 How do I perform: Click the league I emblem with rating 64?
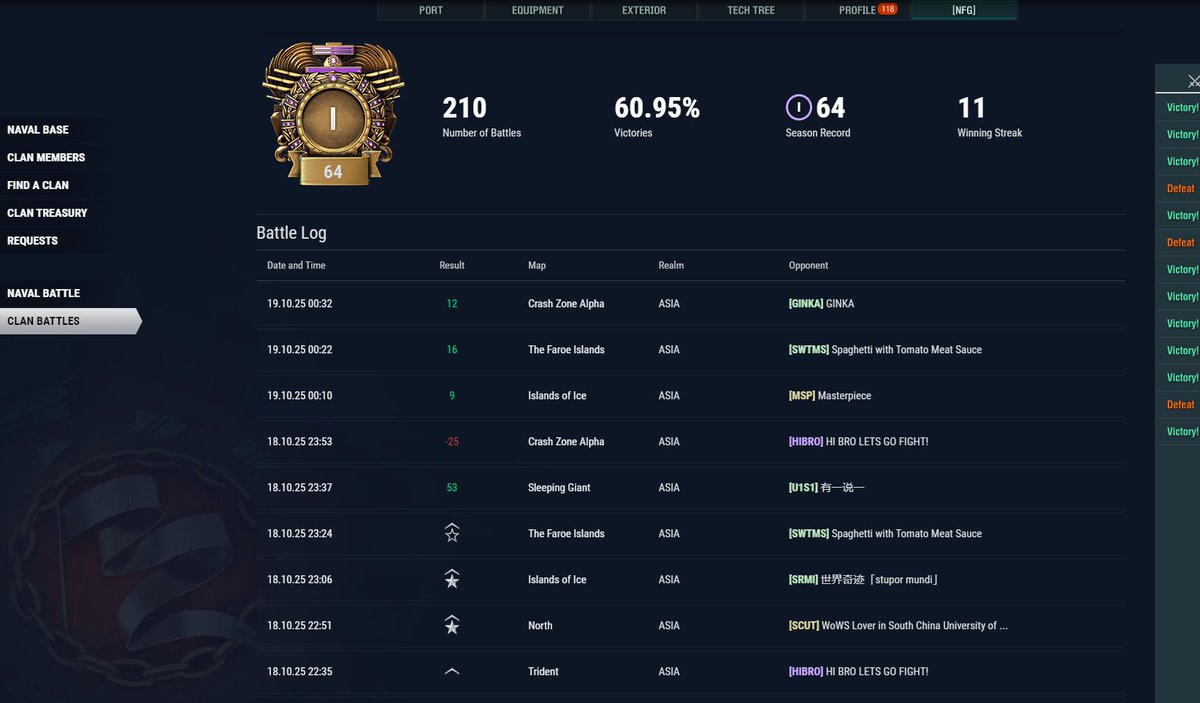click(333, 115)
